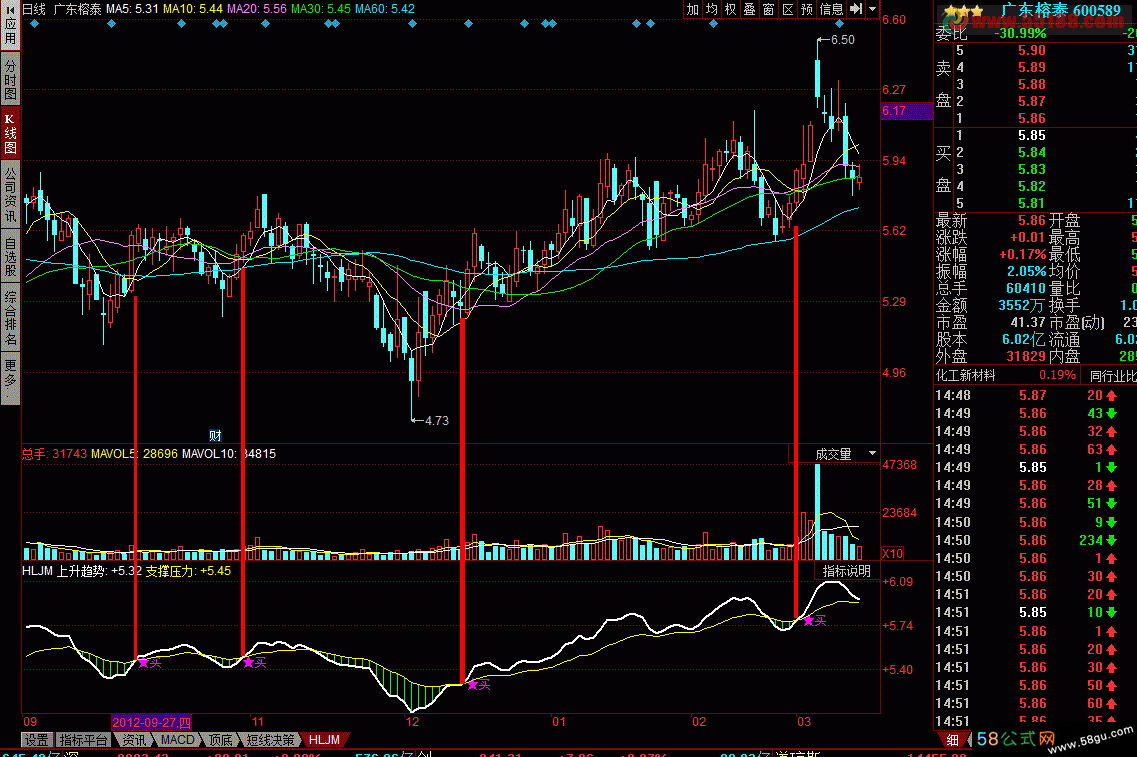Screen dimensions: 1137x757
Task: Click the 委比 value -30.99%
Action: pos(1020,33)
